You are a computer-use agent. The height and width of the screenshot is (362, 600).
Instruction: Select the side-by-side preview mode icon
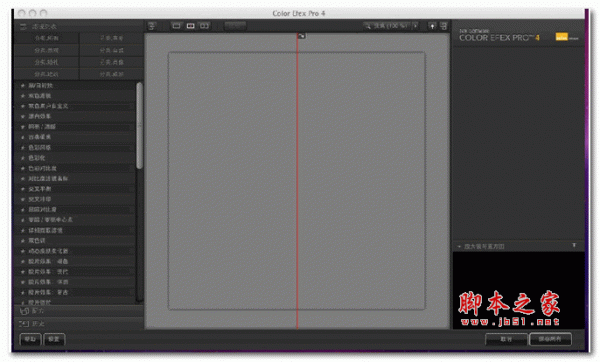coord(204,26)
